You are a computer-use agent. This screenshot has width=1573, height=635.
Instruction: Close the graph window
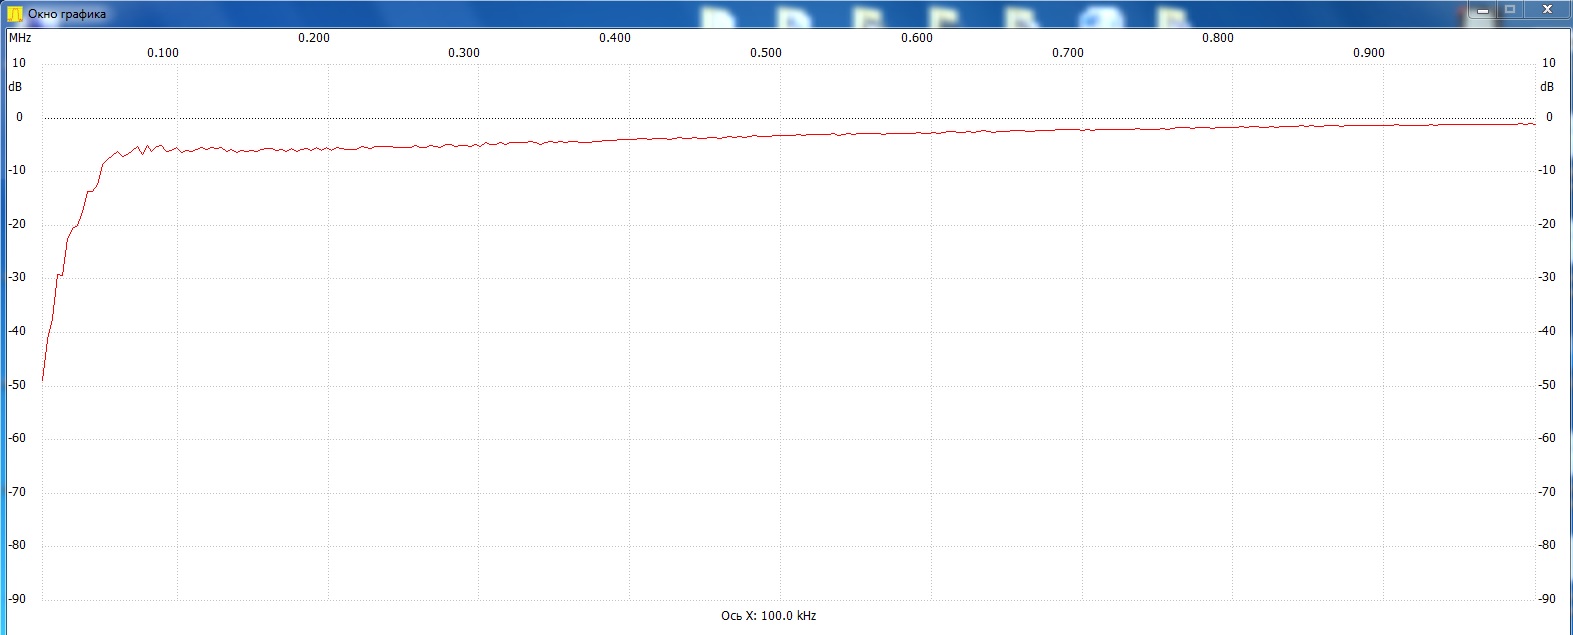(1547, 10)
